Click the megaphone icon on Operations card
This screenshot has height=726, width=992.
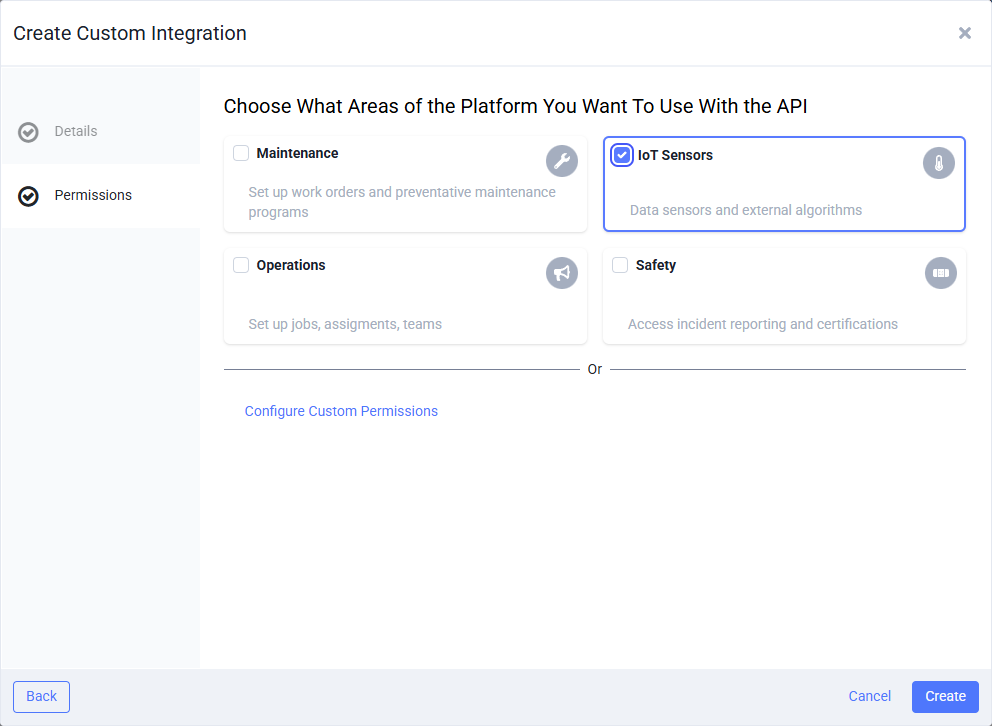click(562, 273)
